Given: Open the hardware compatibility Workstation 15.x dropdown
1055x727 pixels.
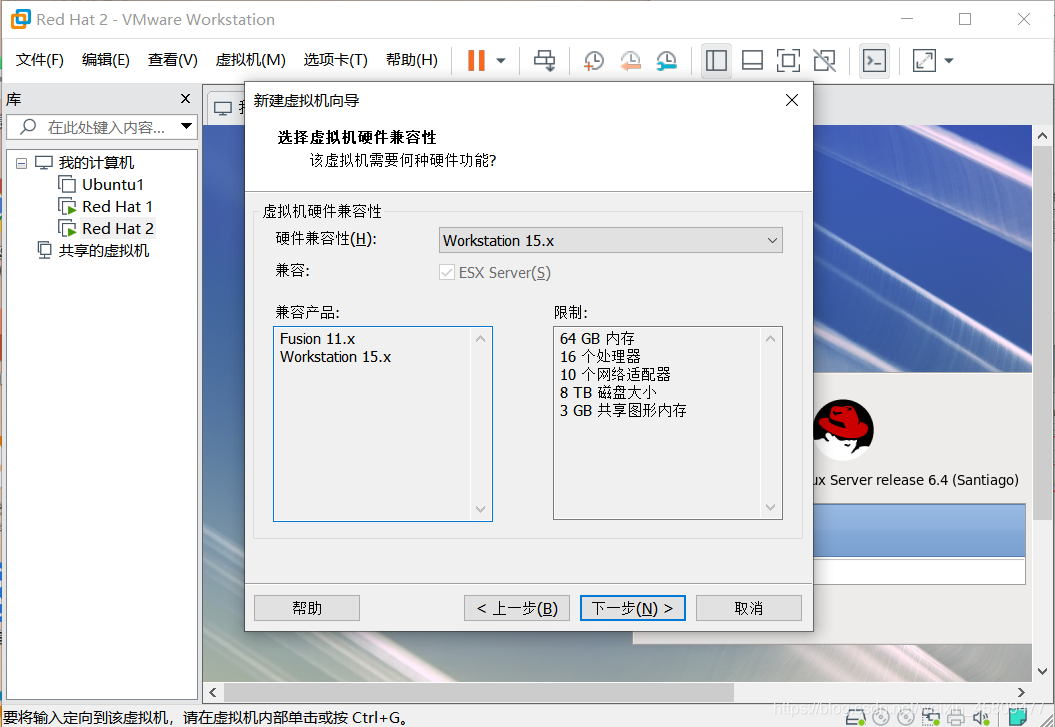Looking at the screenshot, I should tap(610, 240).
